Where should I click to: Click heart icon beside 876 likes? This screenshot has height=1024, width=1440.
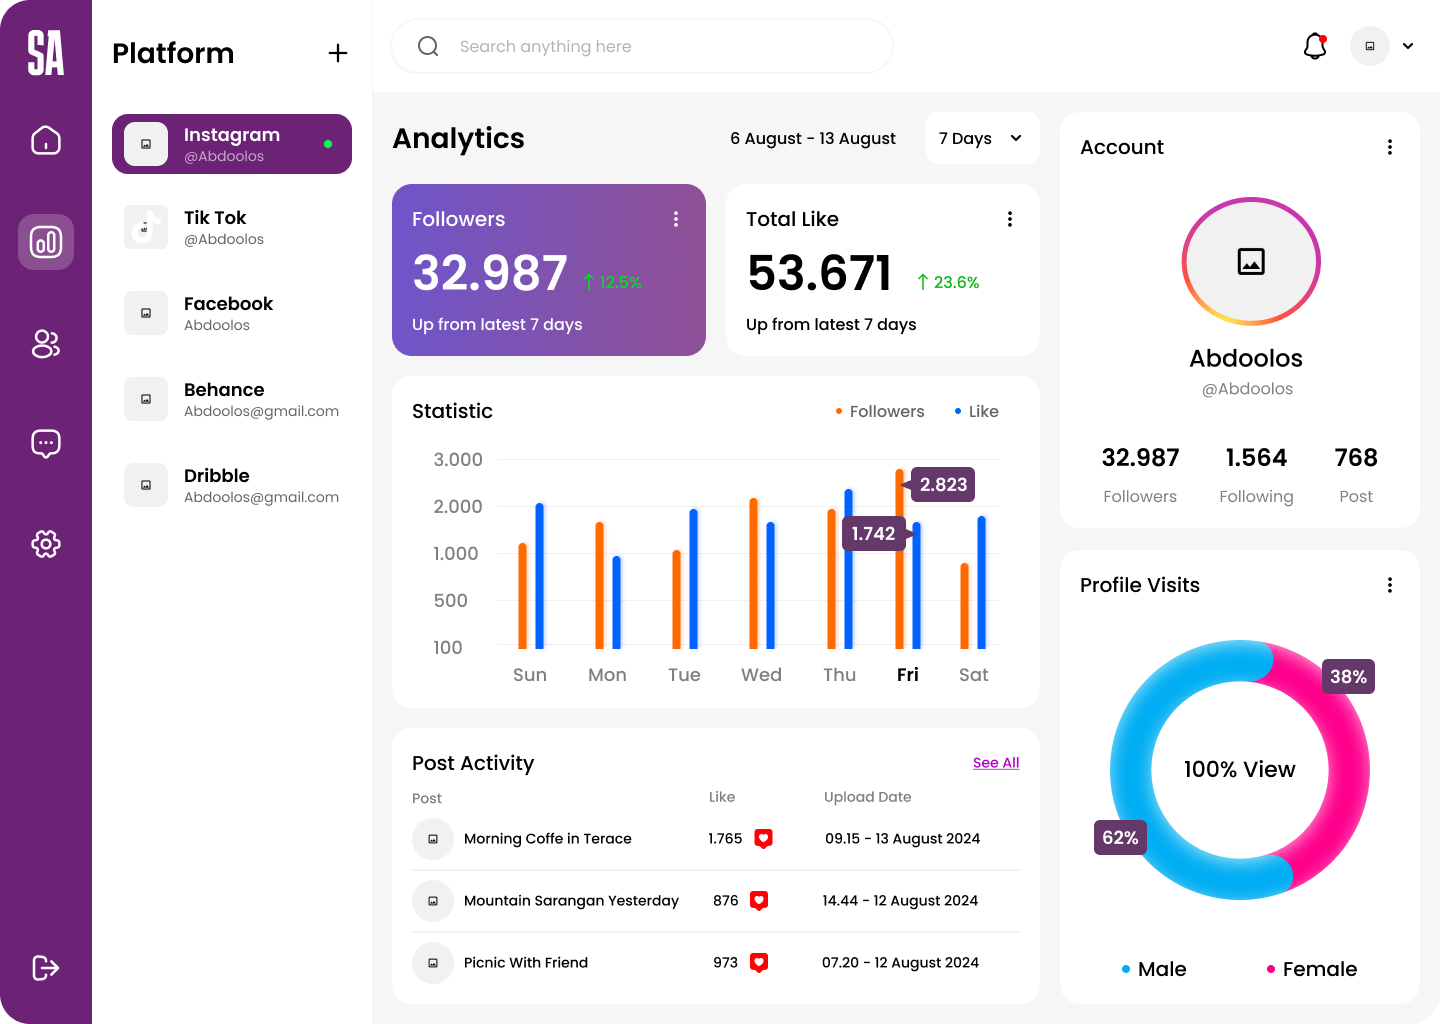759,900
